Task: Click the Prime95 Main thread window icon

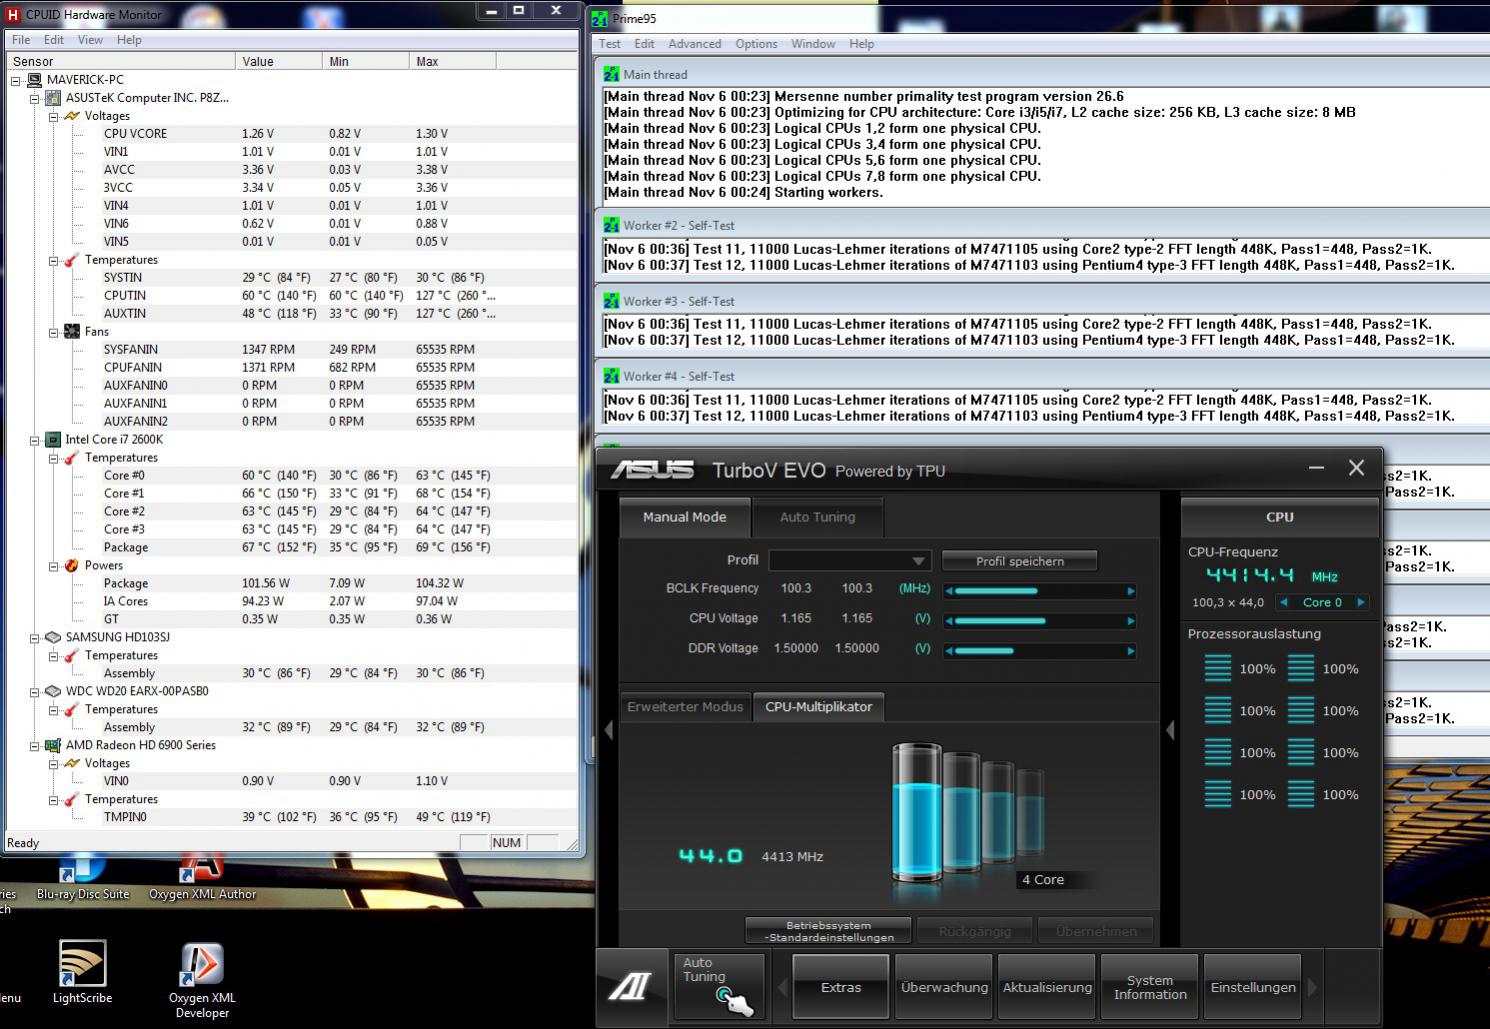Action: 611,74
